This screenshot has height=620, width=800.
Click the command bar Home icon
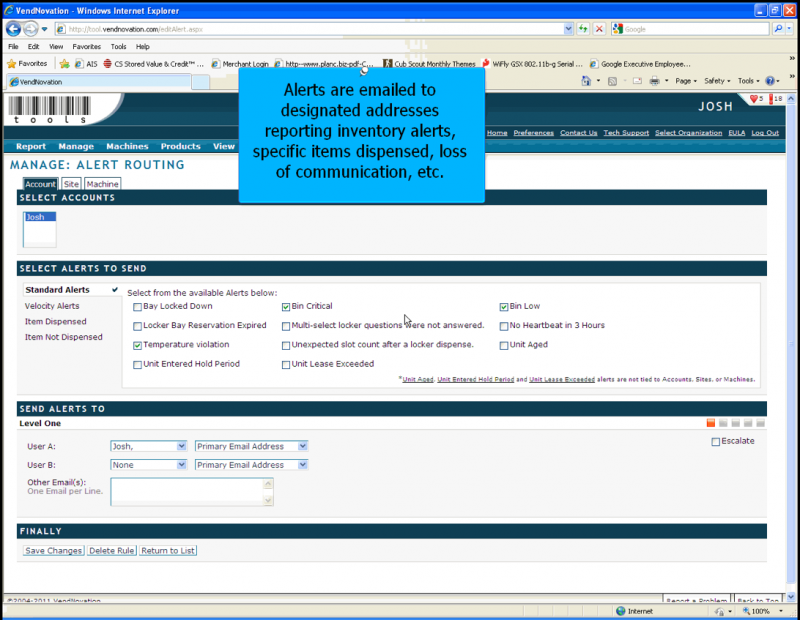(x=586, y=81)
